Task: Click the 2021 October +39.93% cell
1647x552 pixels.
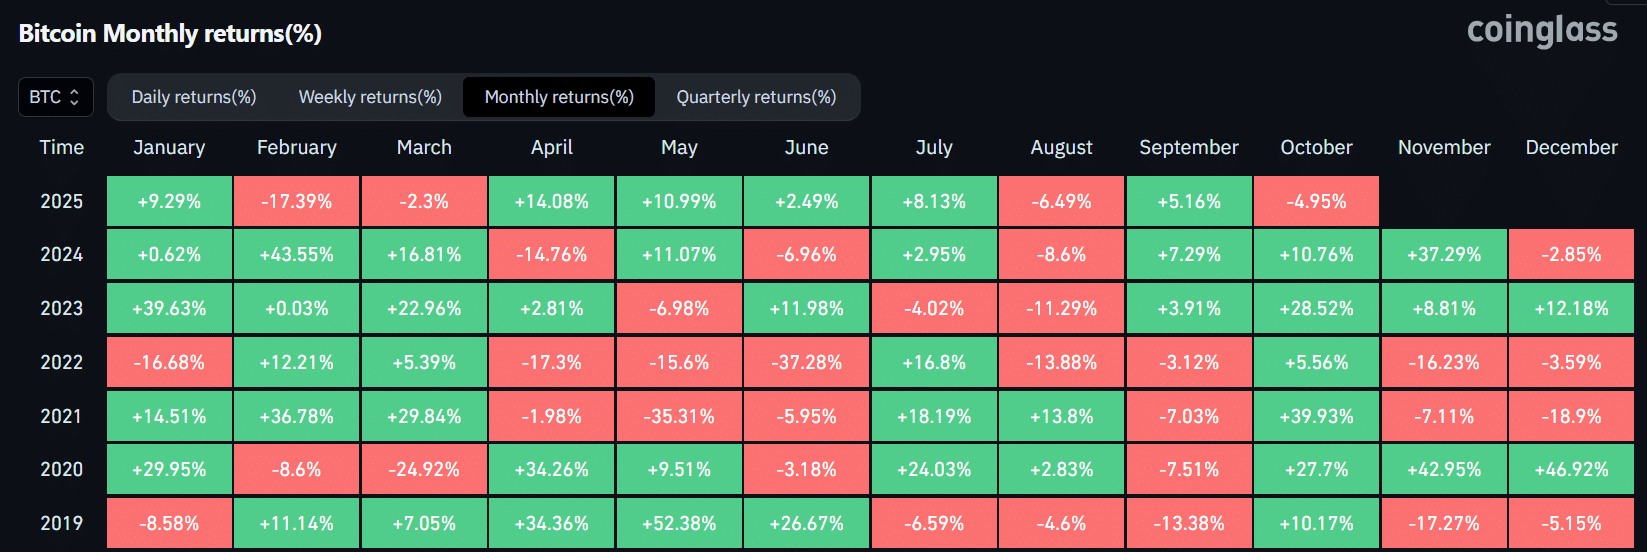Action: [1316, 416]
